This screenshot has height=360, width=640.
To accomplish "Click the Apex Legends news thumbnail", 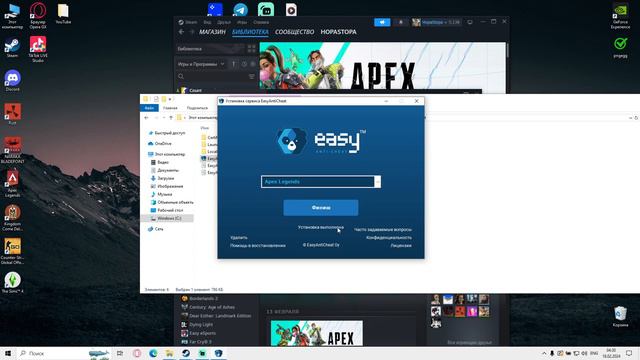I will (x=317, y=333).
